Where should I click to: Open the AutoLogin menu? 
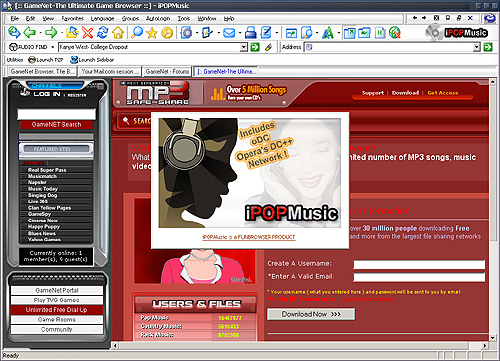click(158, 18)
